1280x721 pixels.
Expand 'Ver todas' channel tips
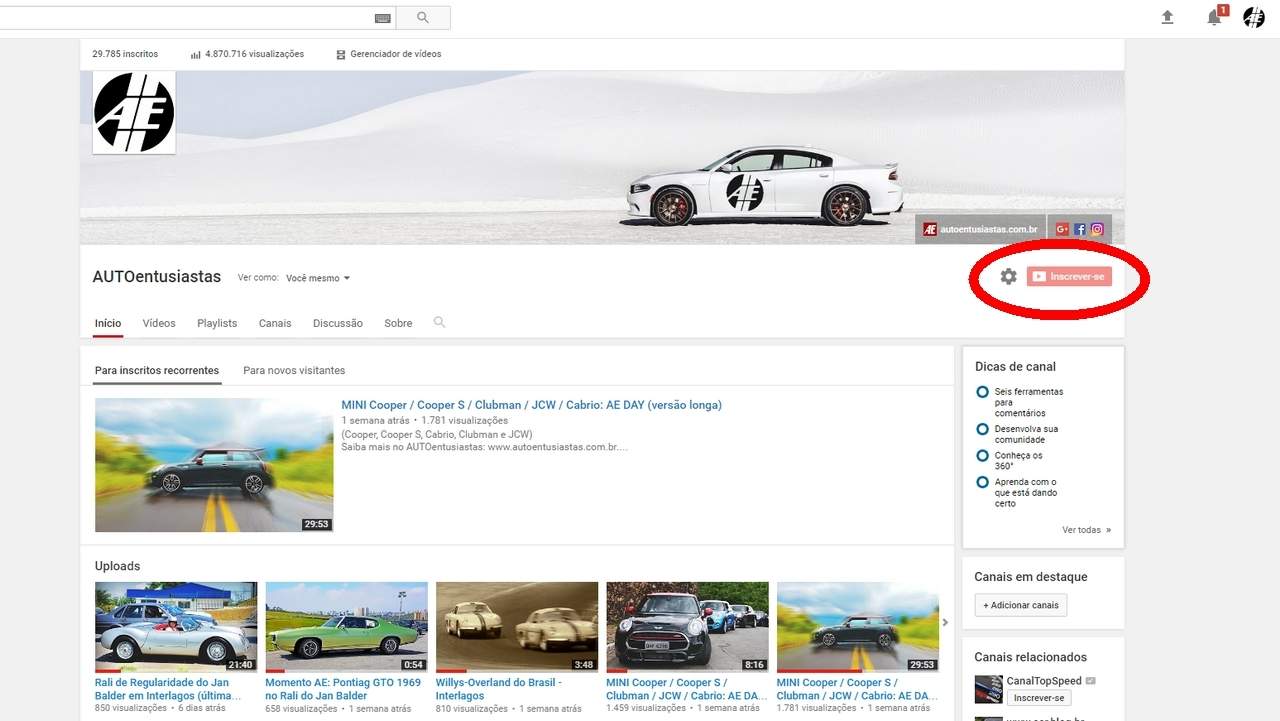(1086, 530)
